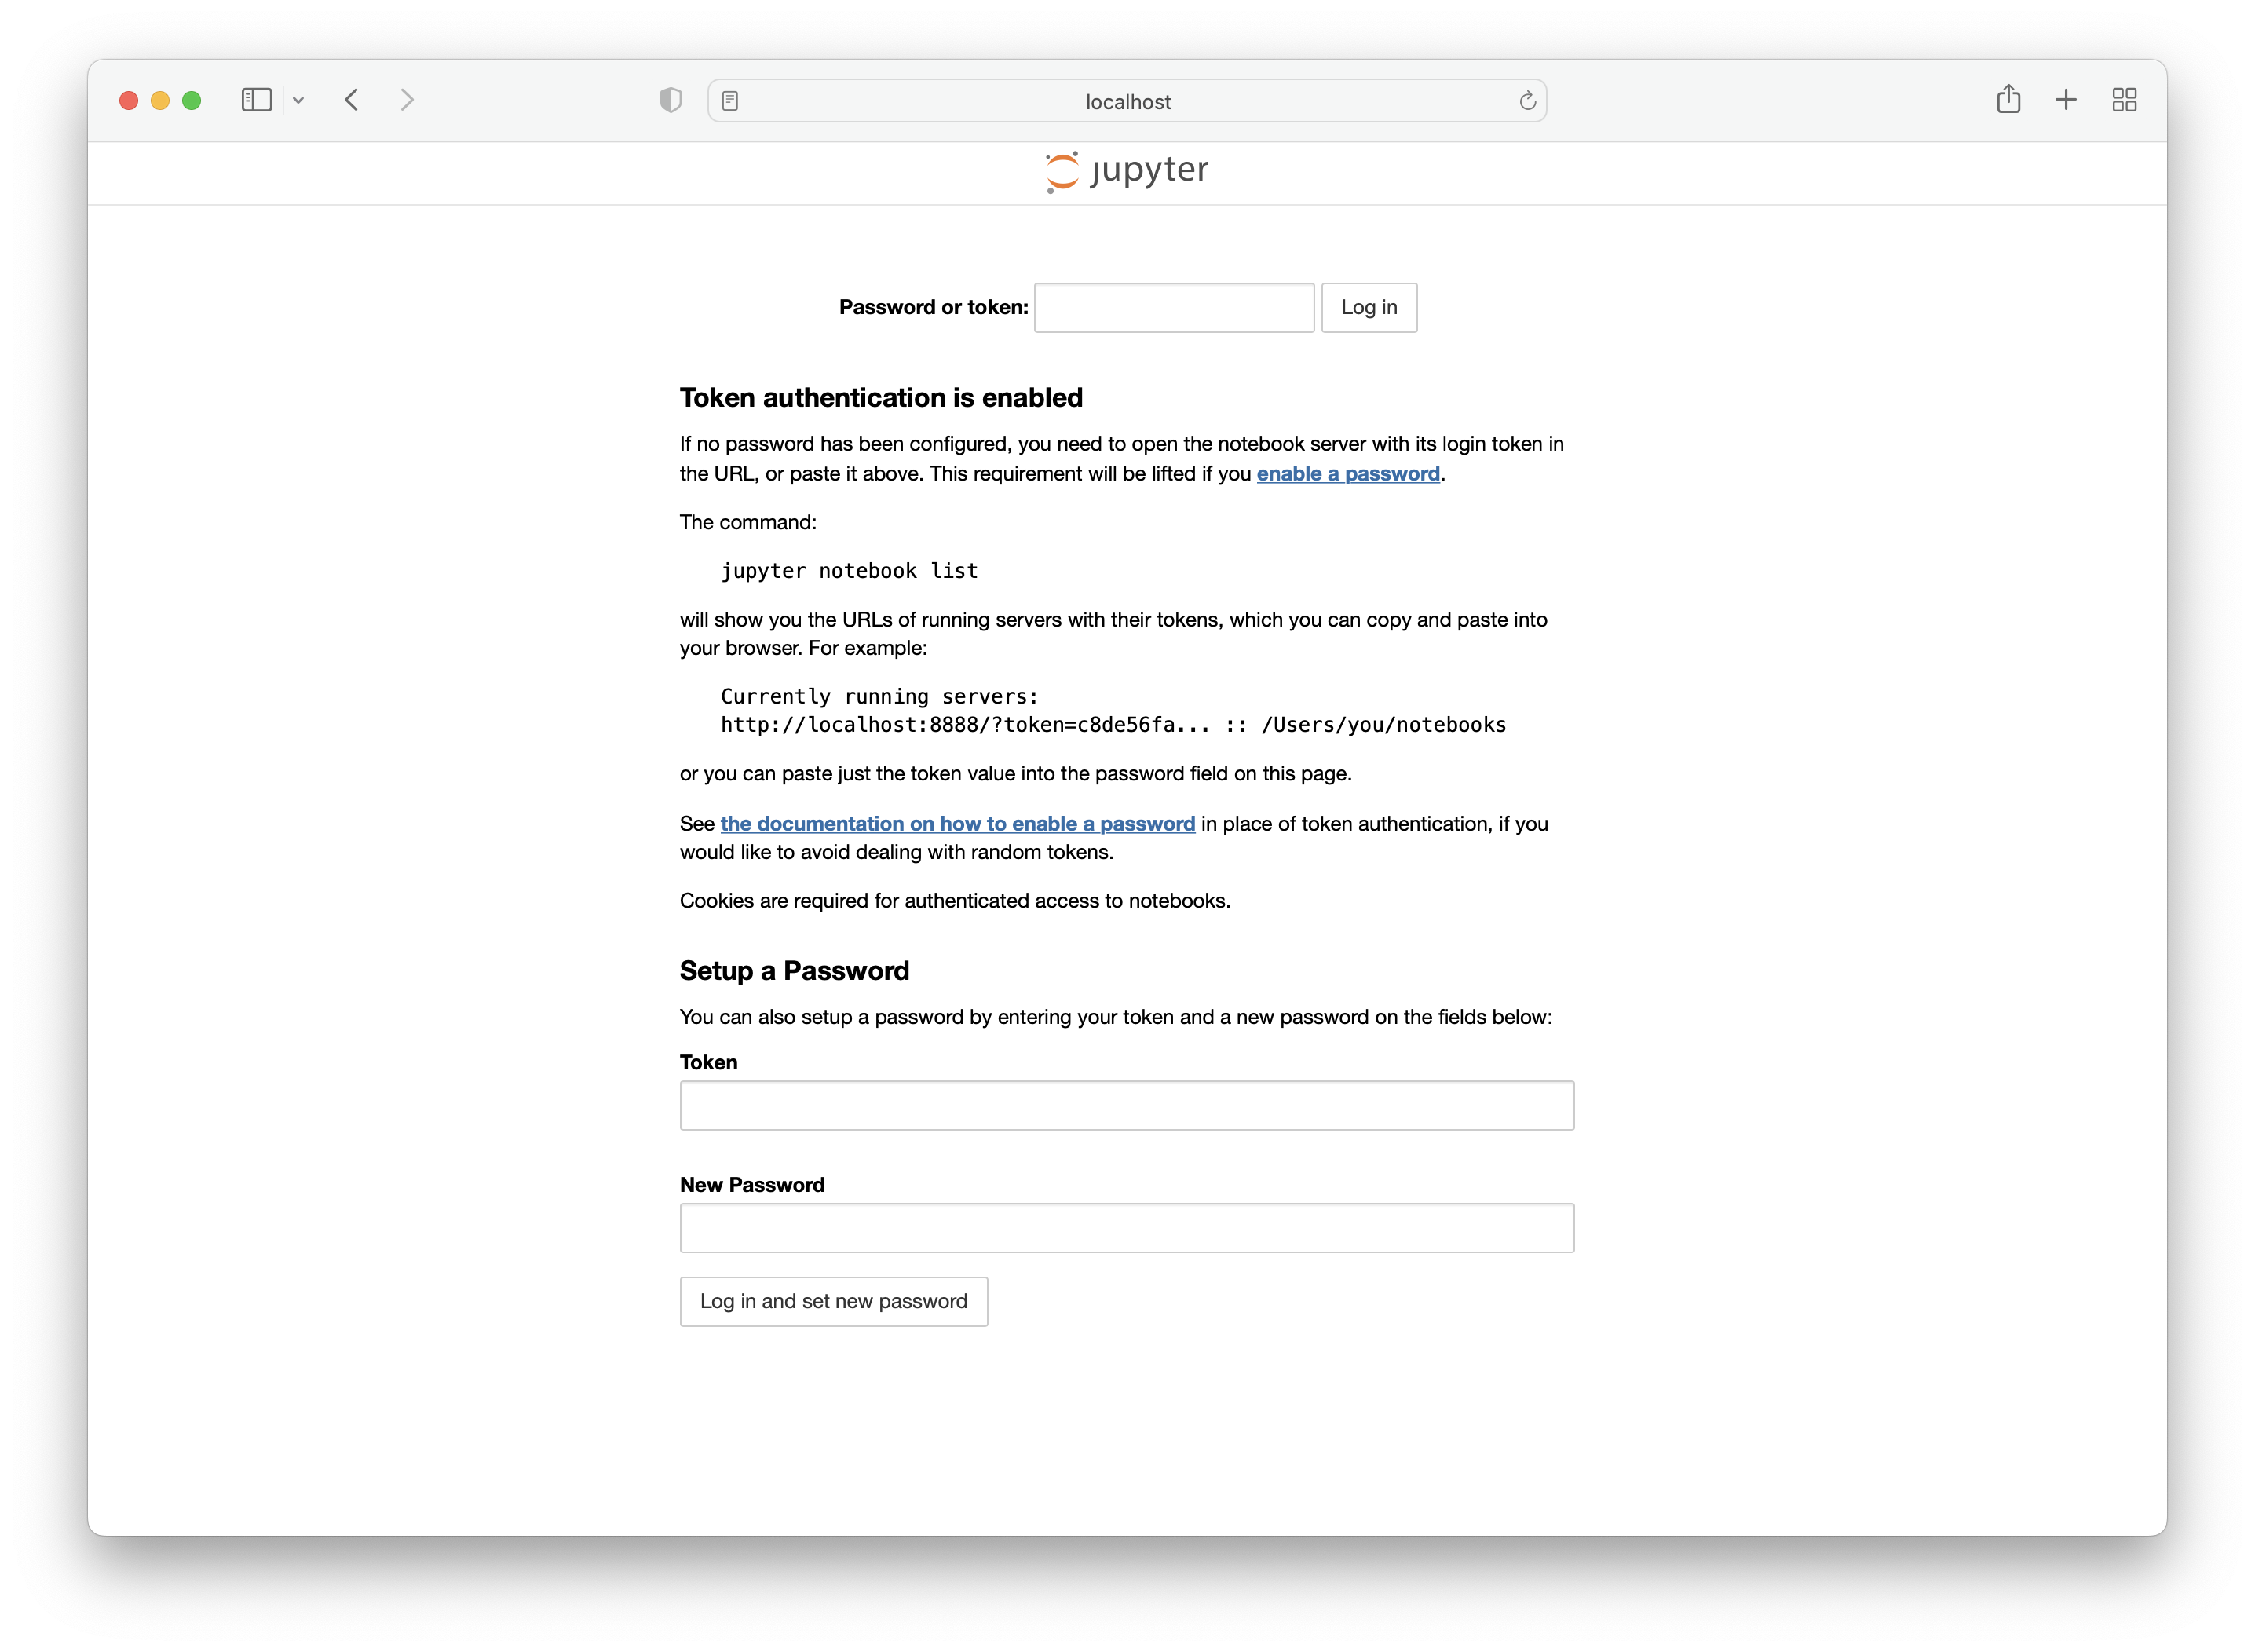This screenshot has width=2255, height=1652.
Task: Click into the Token input field
Action: (x=1126, y=1105)
